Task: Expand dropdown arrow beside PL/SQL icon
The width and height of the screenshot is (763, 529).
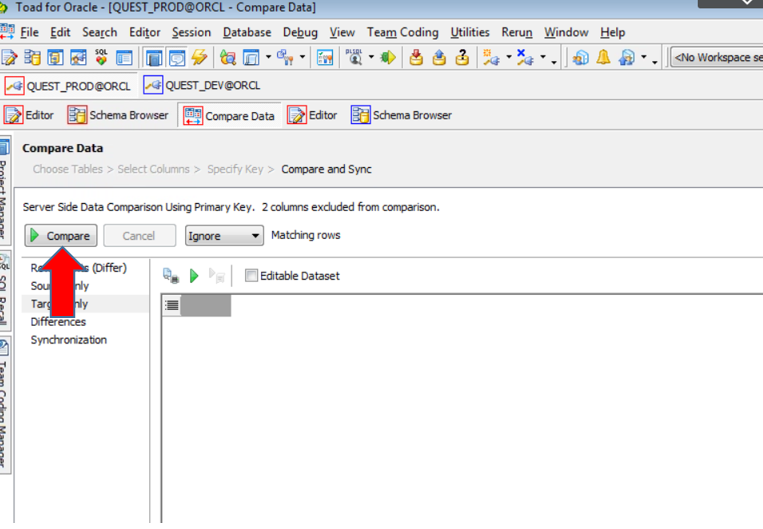Action: 371,57
